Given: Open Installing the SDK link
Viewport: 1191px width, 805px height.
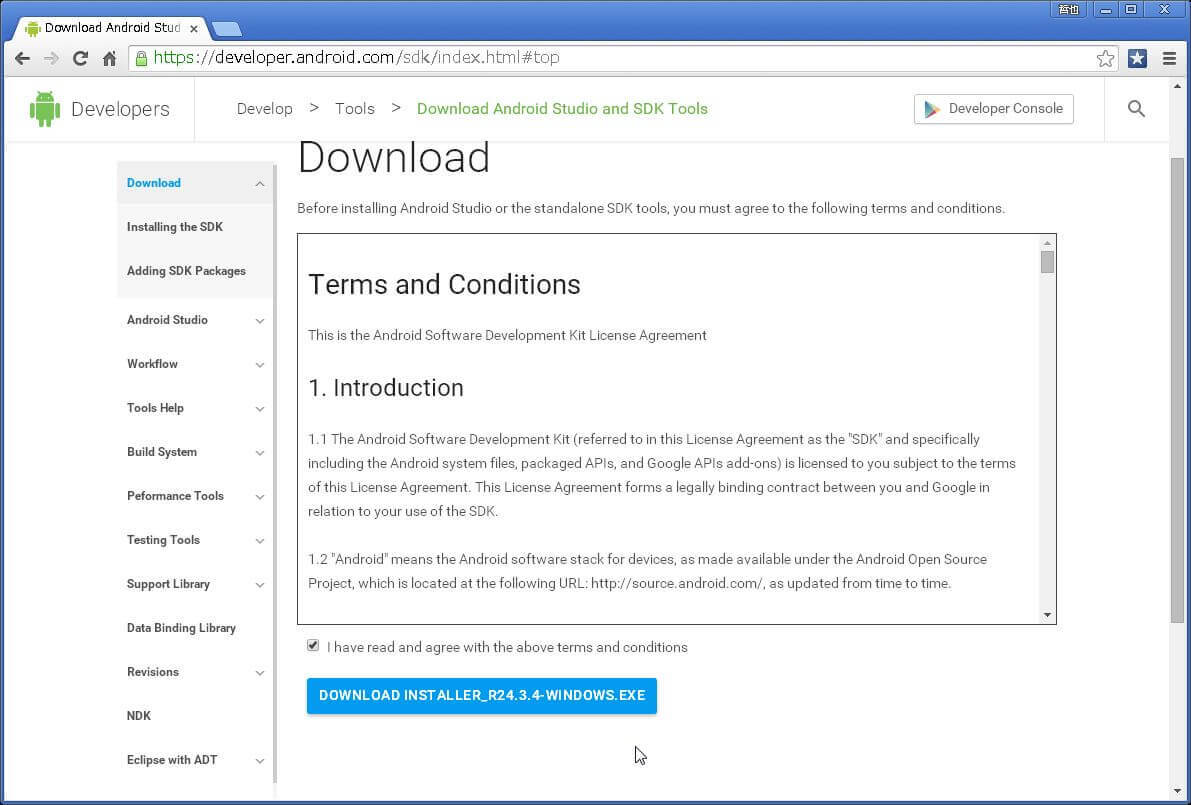Looking at the screenshot, I should [x=175, y=227].
